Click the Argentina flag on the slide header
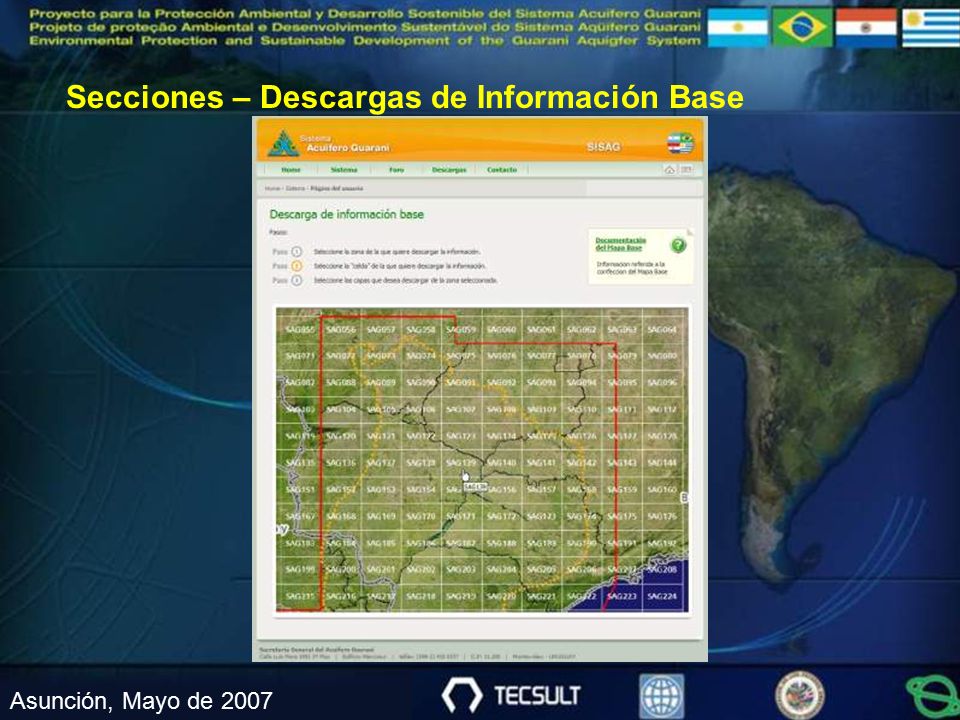This screenshot has height=720, width=960. point(738,28)
